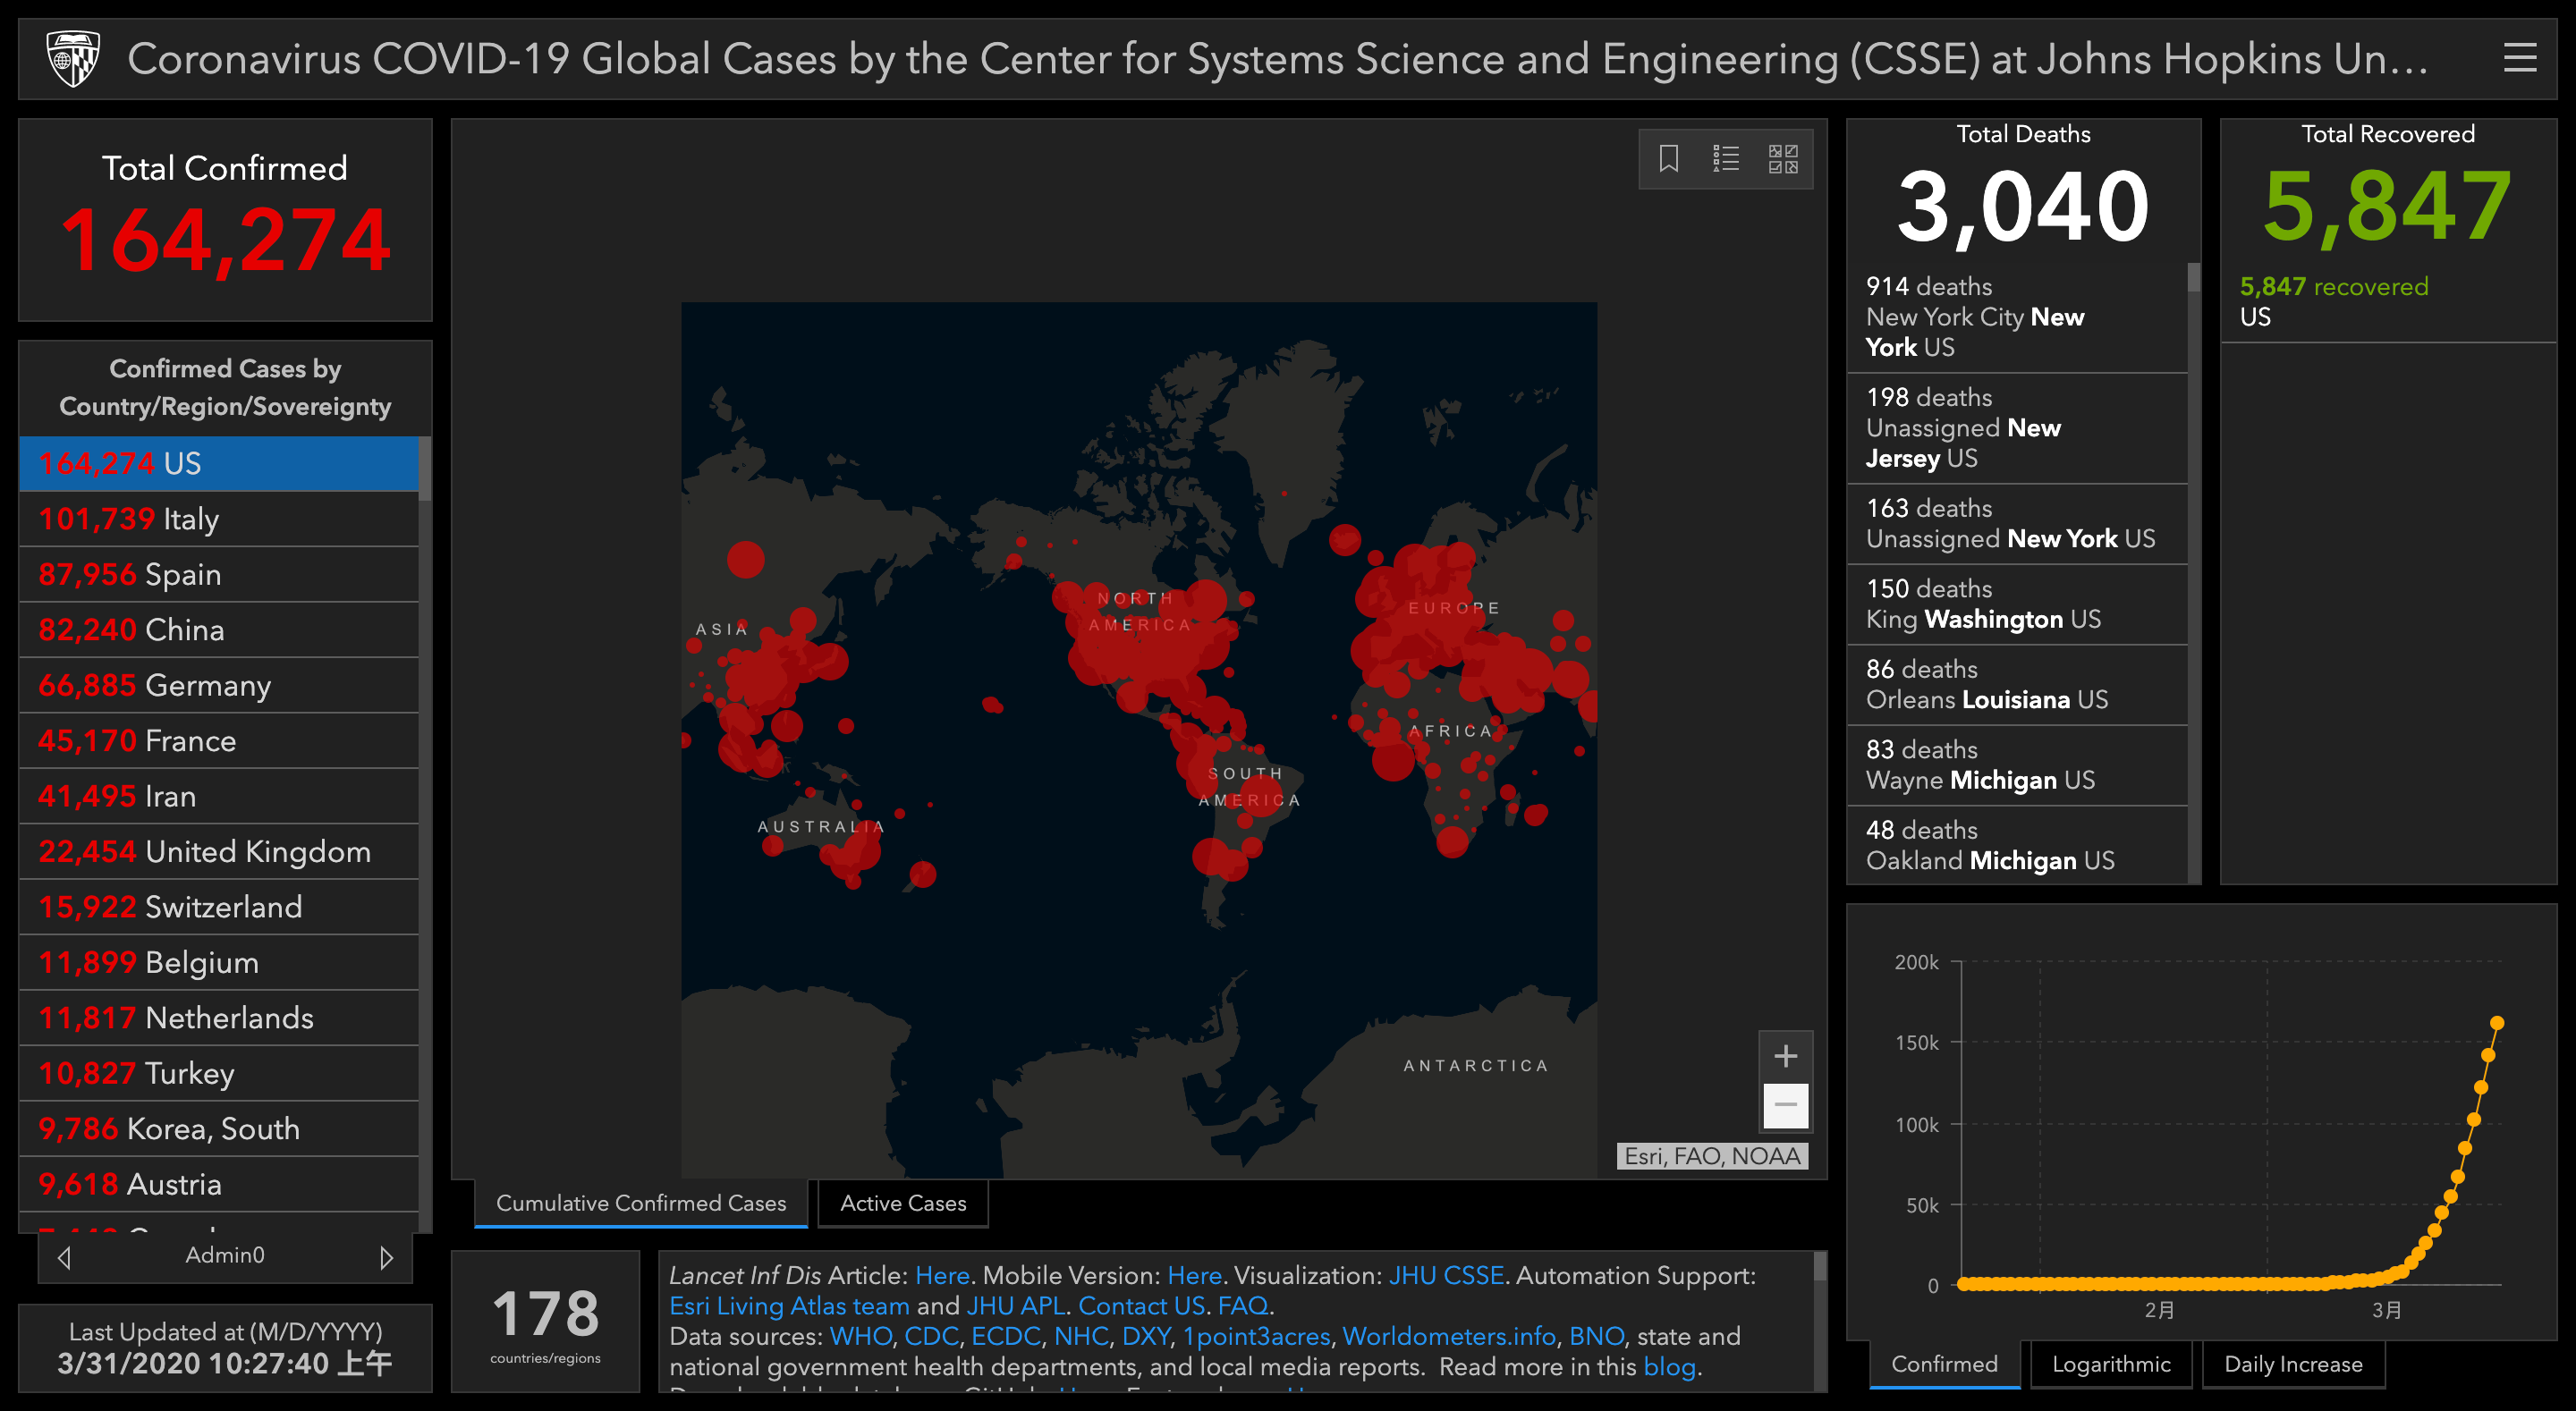2576x1411 pixels.
Task: Select Korea, South with 9,786 cases
Action: point(219,1129)
